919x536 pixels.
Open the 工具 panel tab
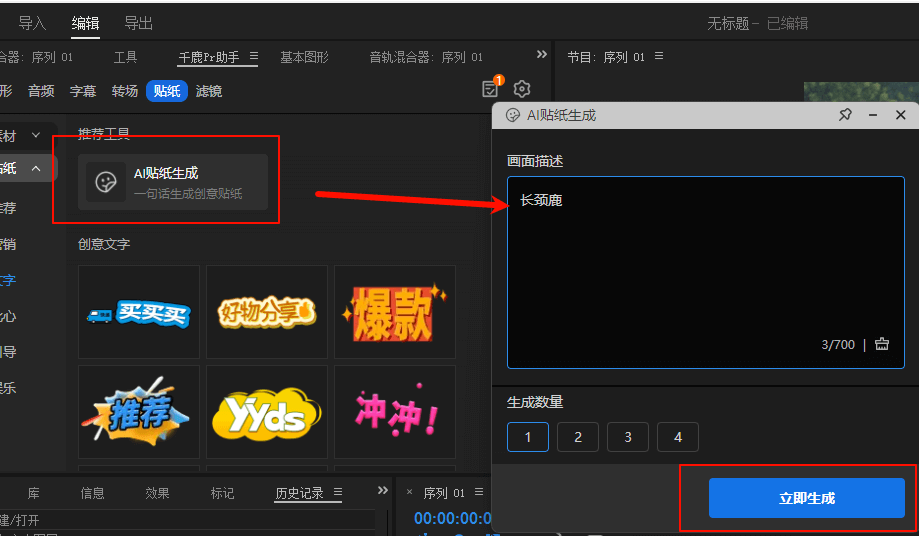125,57
